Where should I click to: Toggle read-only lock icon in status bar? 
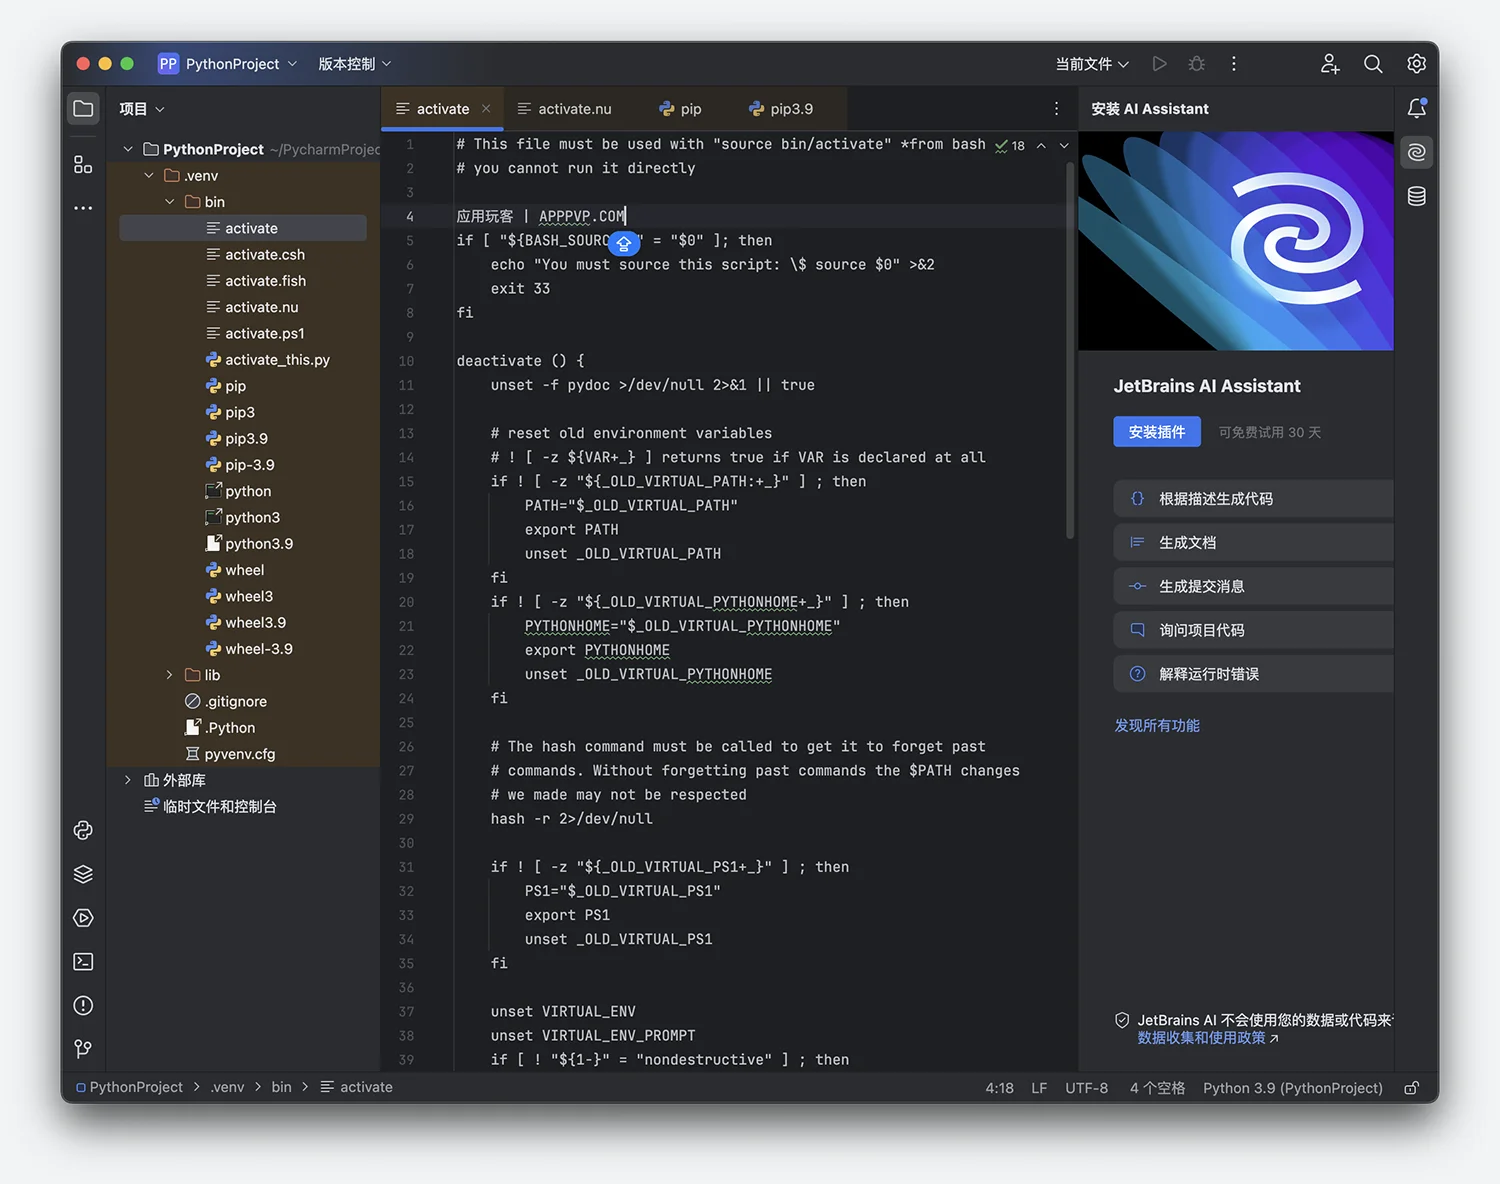point(1411,1087)
